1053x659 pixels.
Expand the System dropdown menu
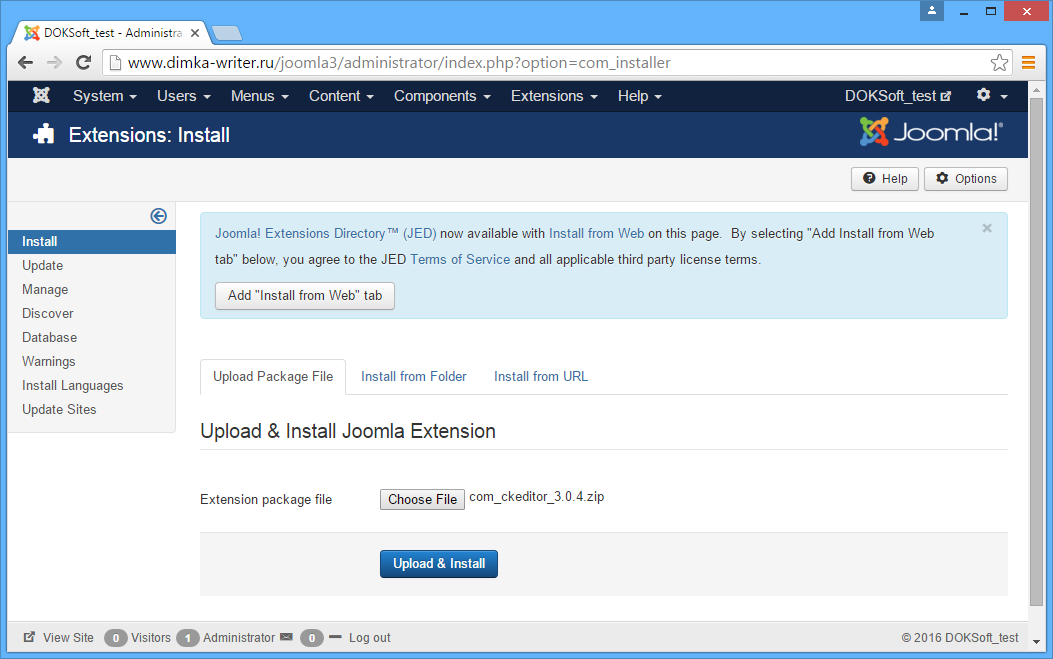[x=104, y=96]
